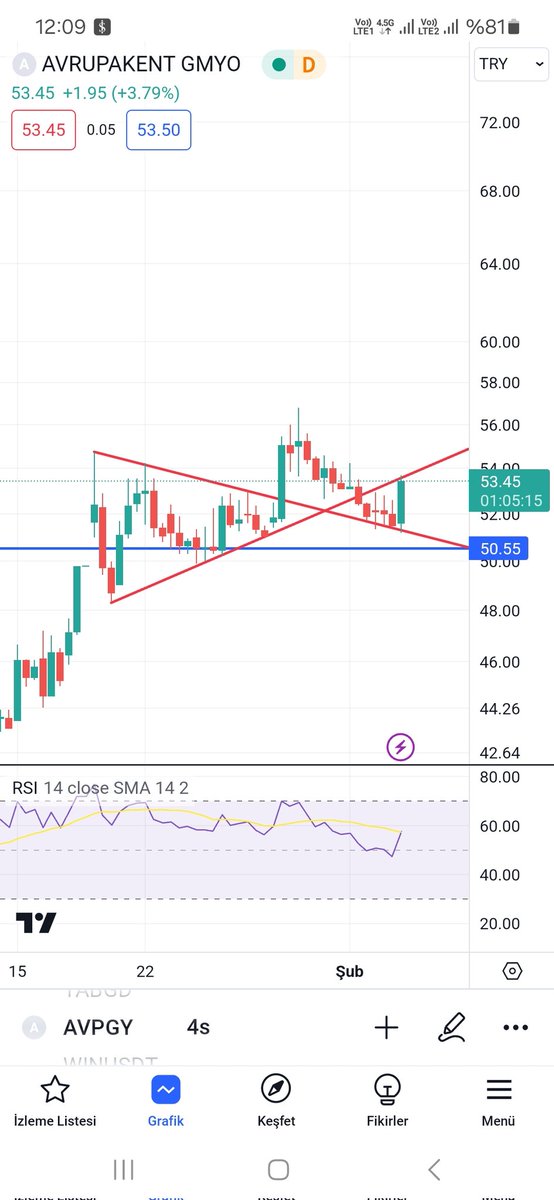Open the drawing tools pen icon
Screen dimensions: 554x1200
coord(453,1027)
